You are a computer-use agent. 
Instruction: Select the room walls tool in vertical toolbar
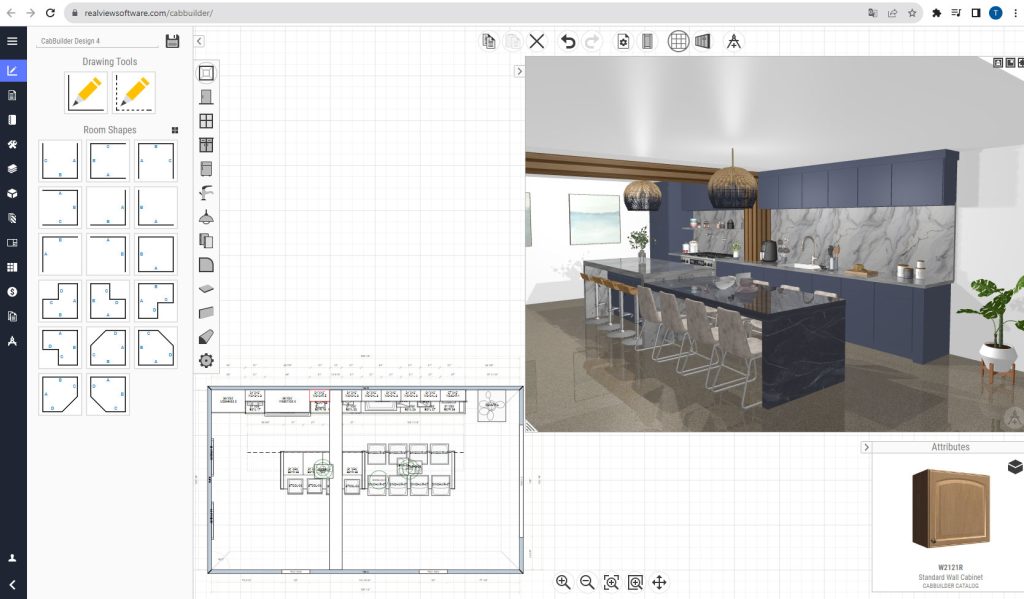206,73
